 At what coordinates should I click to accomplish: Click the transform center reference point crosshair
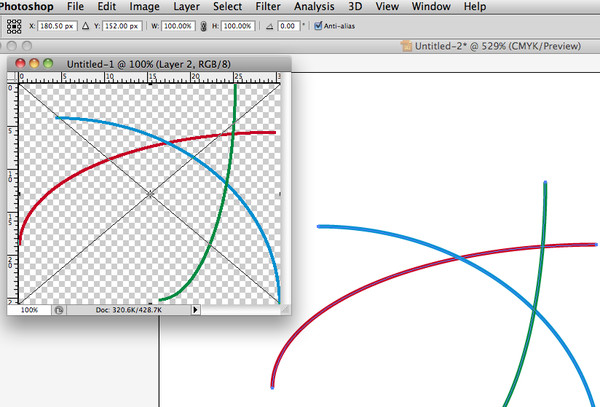(x=150, y=194)
